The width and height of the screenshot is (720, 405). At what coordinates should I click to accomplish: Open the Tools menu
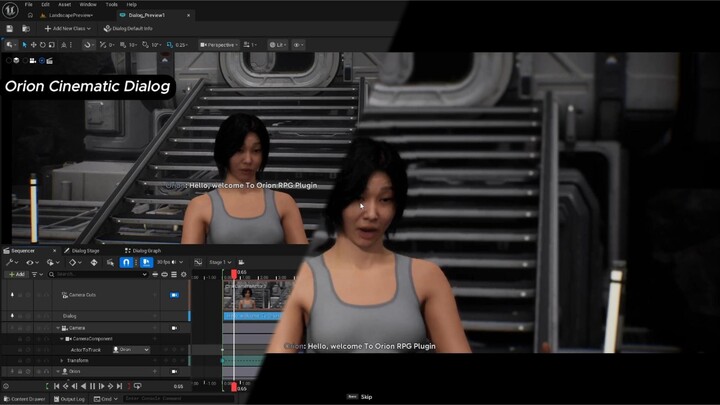click(x=112, y=5)
